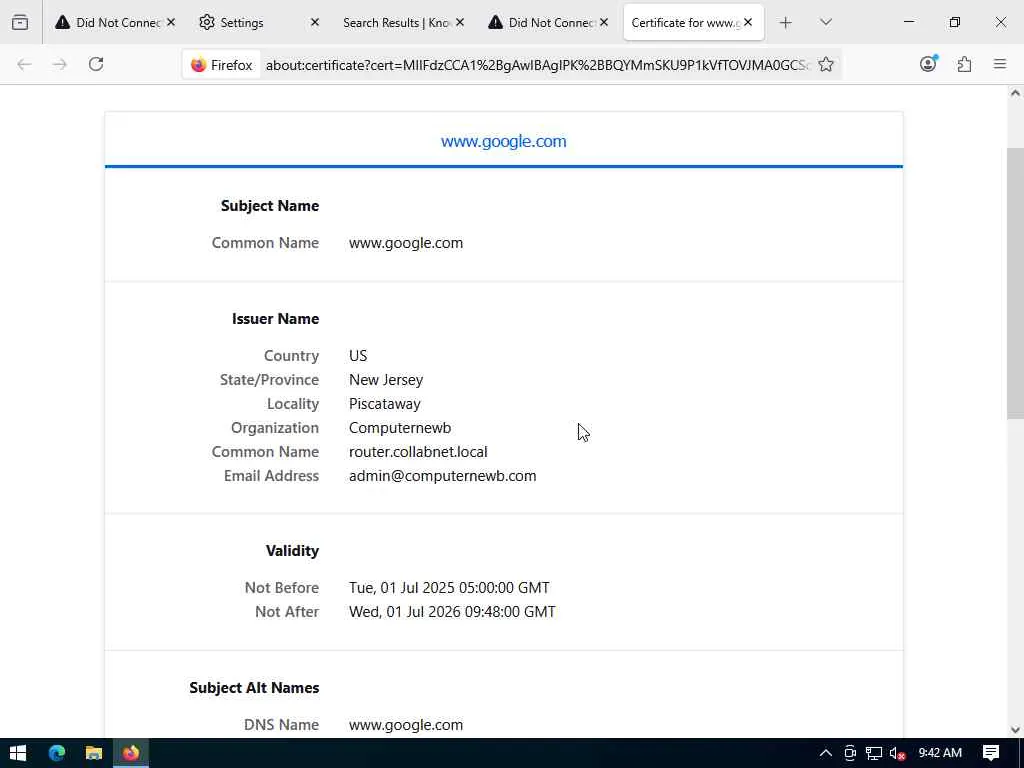Reload the certificate page

click(96, 64)
